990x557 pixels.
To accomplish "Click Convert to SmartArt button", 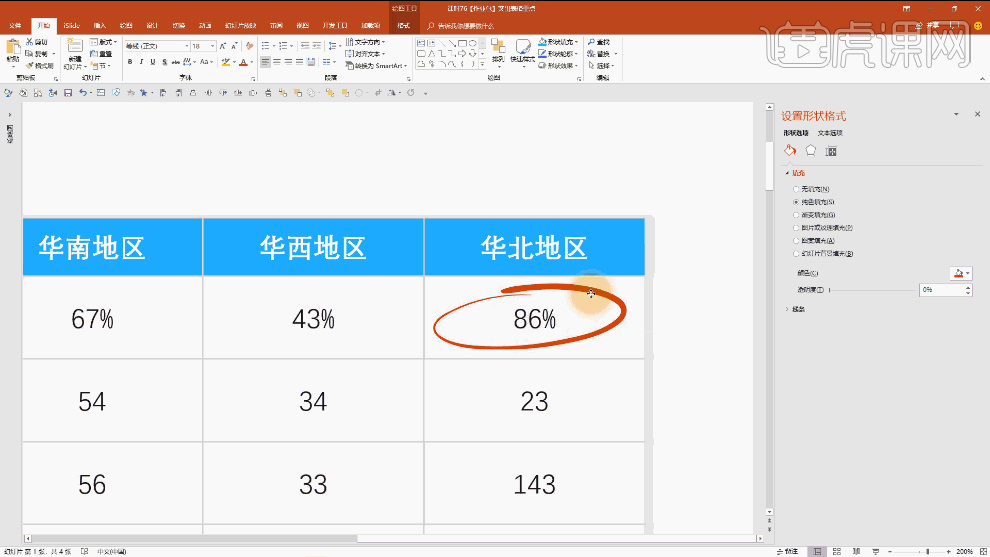I will [x=376, y=65].
